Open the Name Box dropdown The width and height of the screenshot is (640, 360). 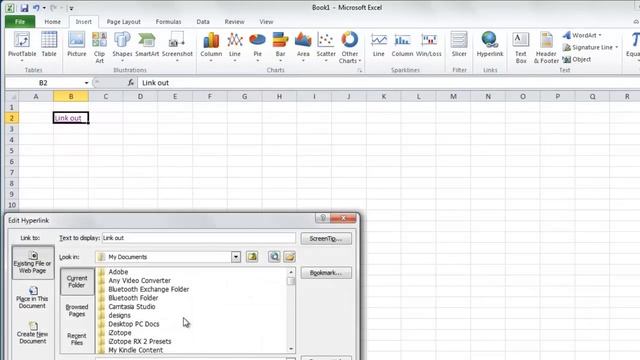86,83
